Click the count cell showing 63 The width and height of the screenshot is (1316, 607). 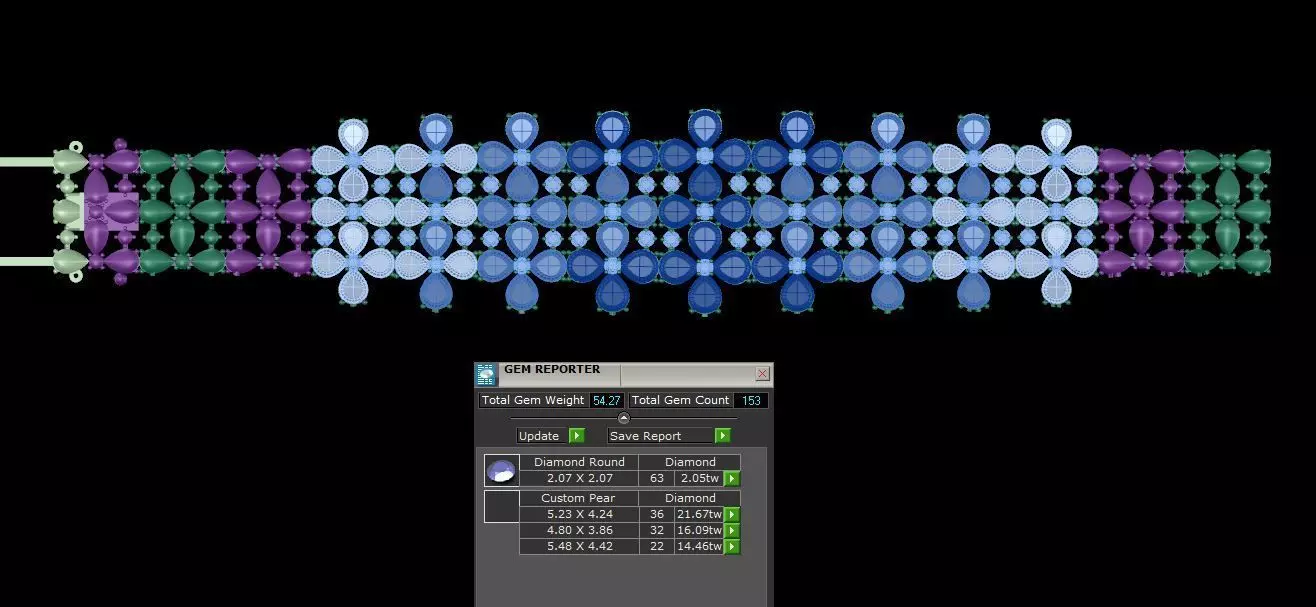coord(657,478)
